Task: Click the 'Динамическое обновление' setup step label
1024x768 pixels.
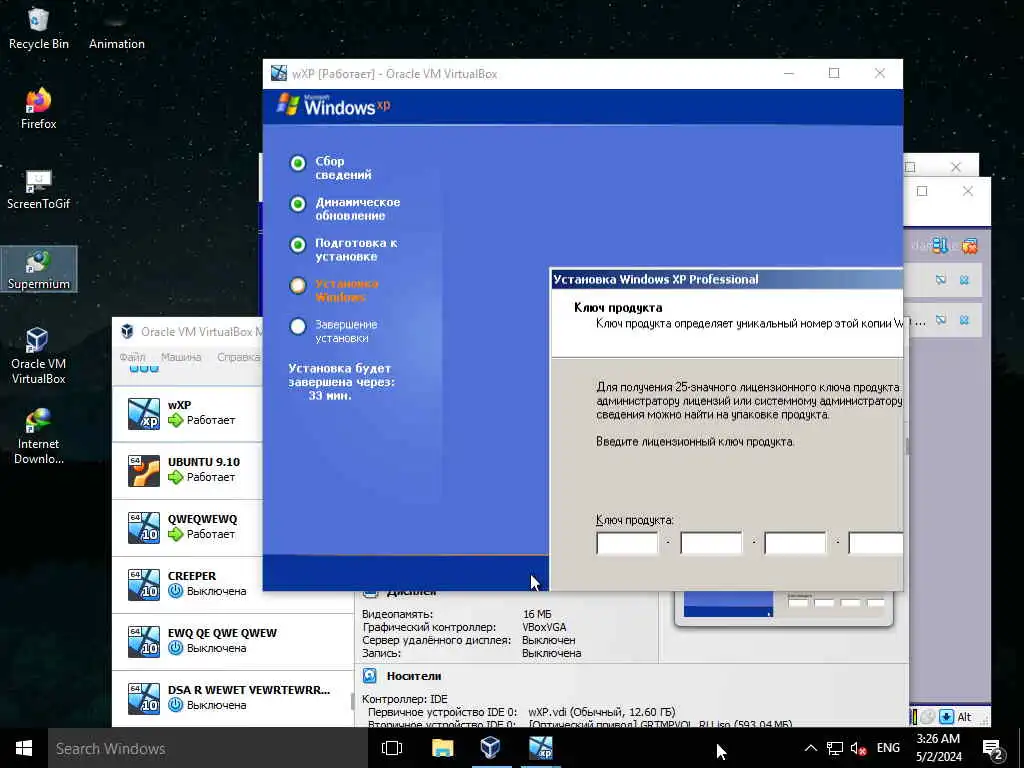Action: [x=358, y=208]
